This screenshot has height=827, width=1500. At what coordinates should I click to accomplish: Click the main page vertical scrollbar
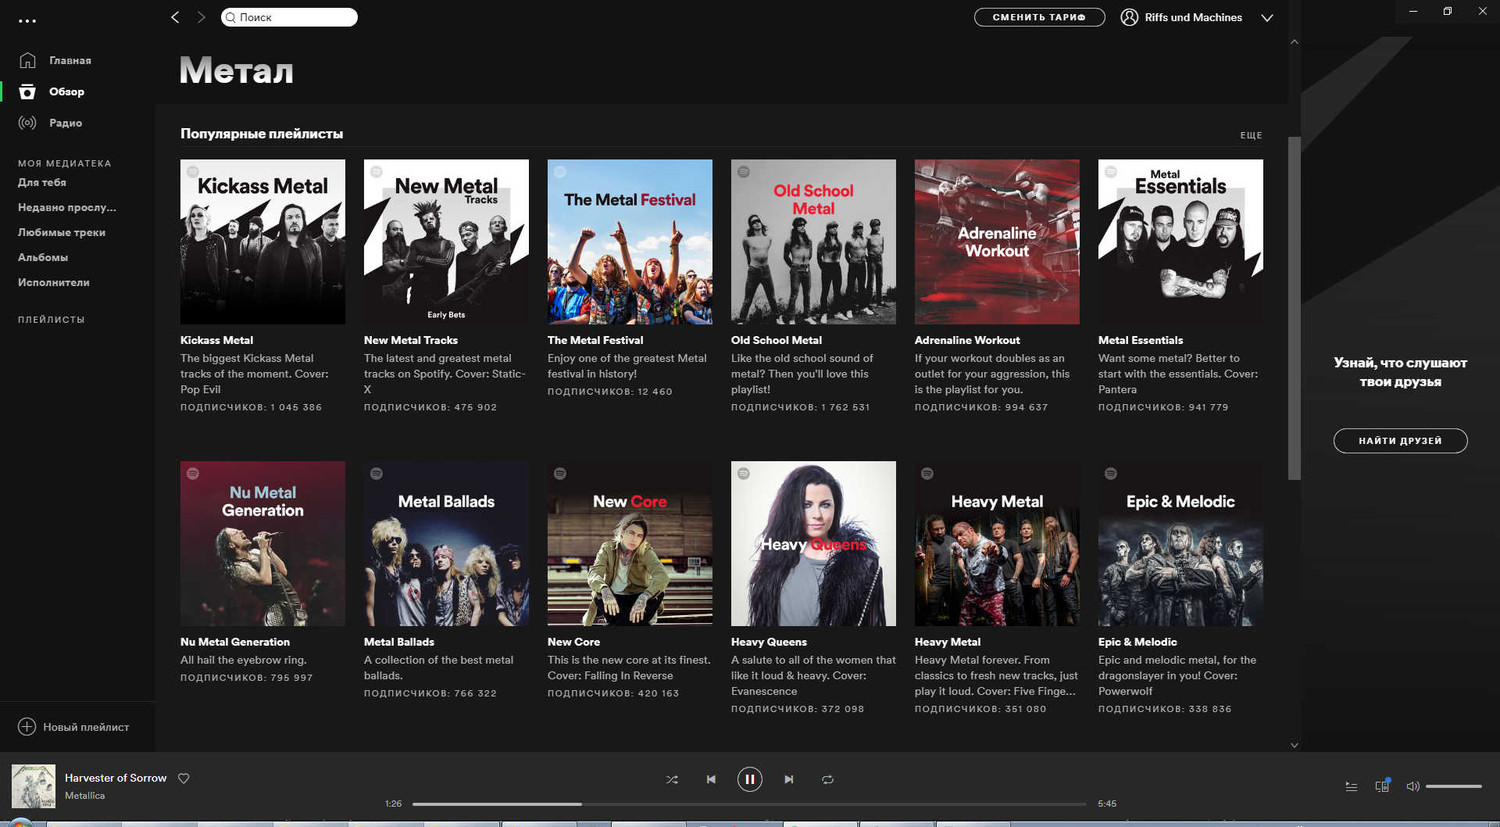1294,308
